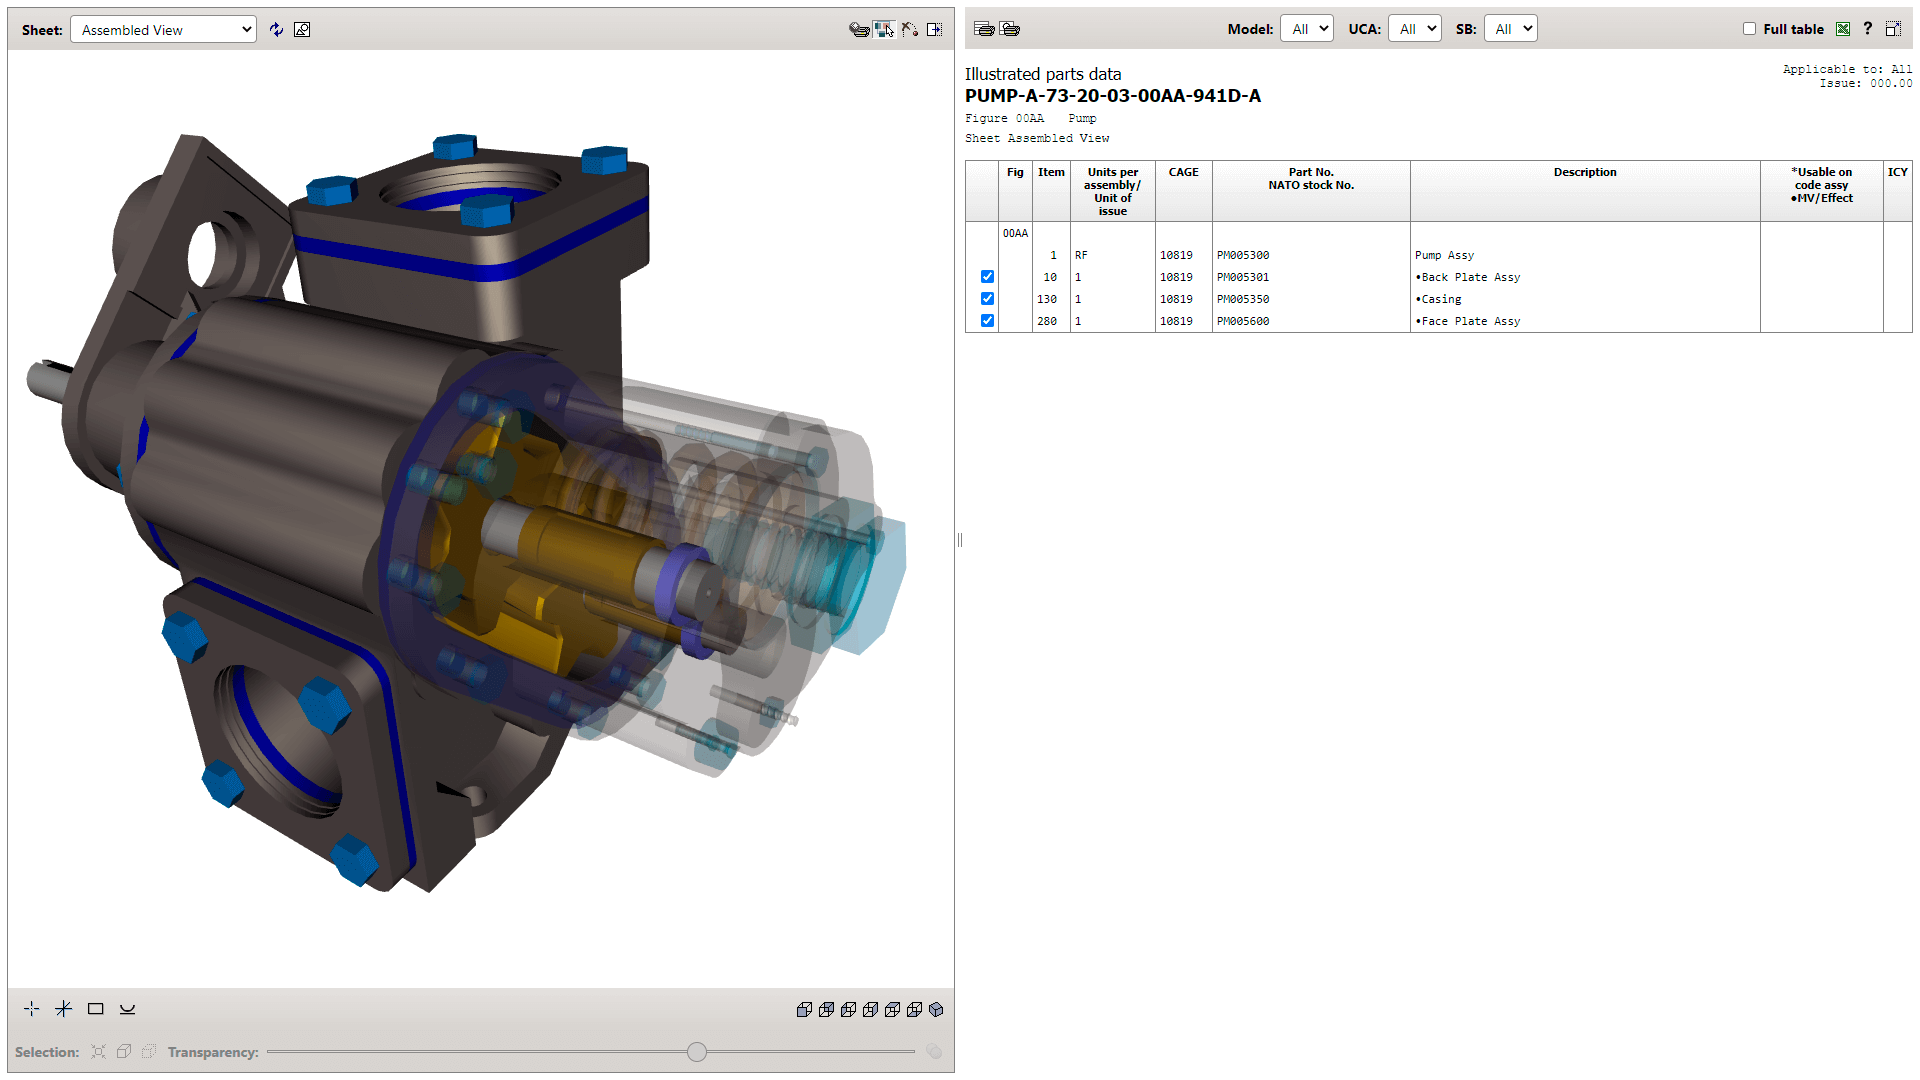
Task: Click the transparency reset icon right of slider
Action: click(x=934, y=1051)
